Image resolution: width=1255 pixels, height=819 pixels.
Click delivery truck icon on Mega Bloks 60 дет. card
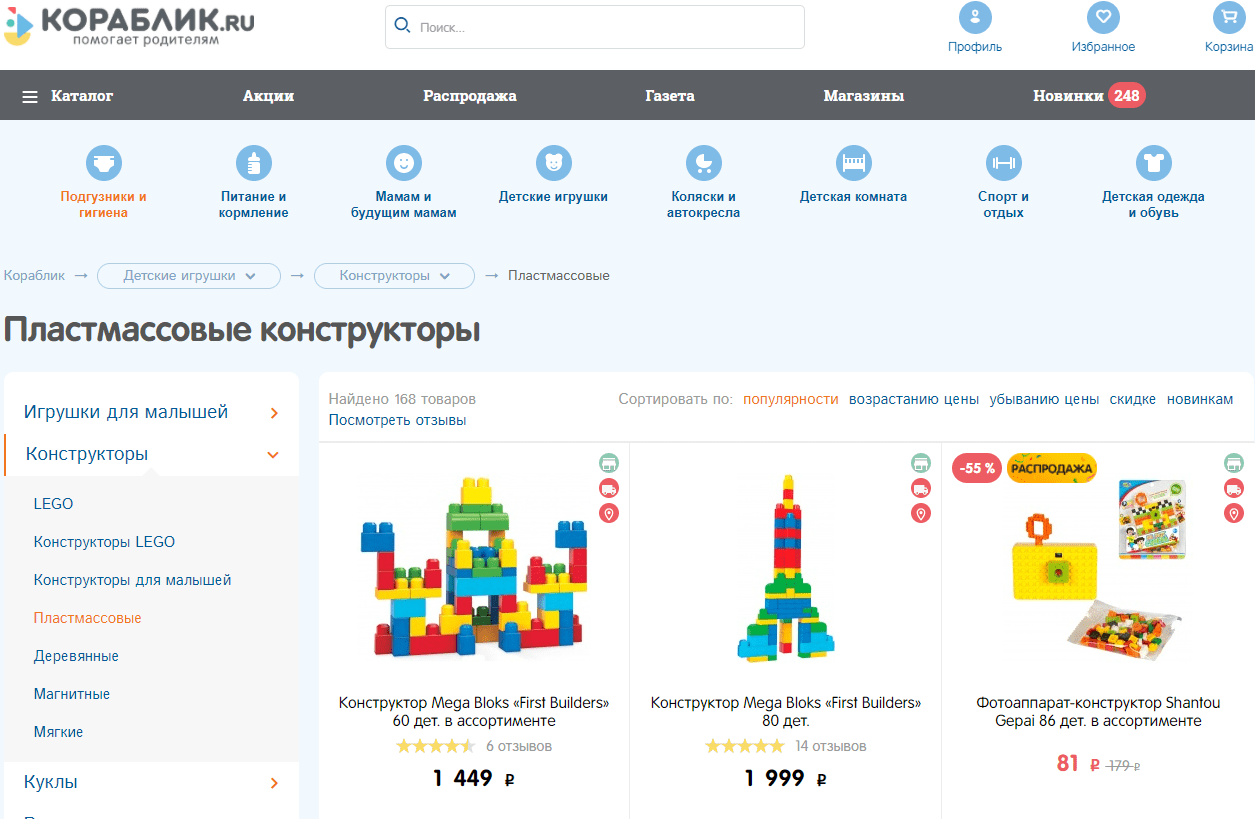[x=609, y=488]
